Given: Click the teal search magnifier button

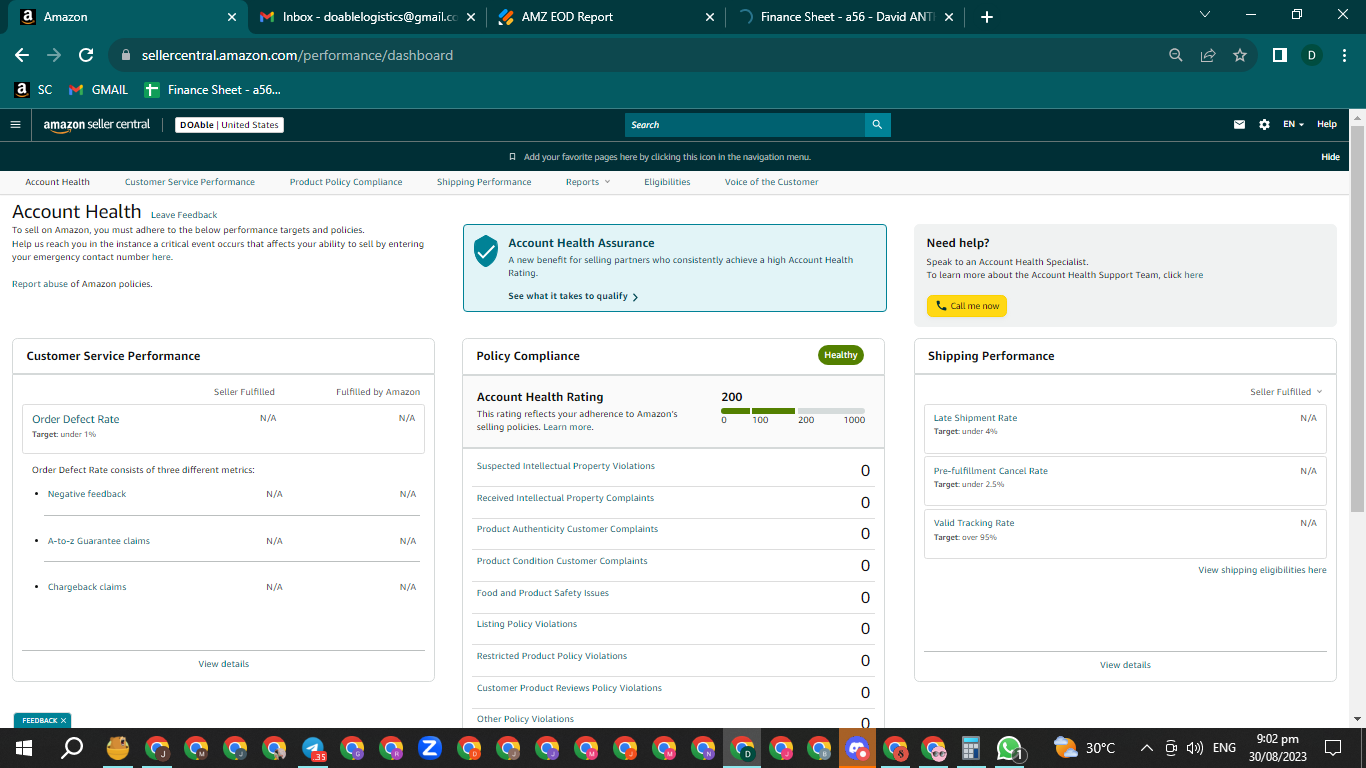Looking at the screenshot, I should coord(877,125).
